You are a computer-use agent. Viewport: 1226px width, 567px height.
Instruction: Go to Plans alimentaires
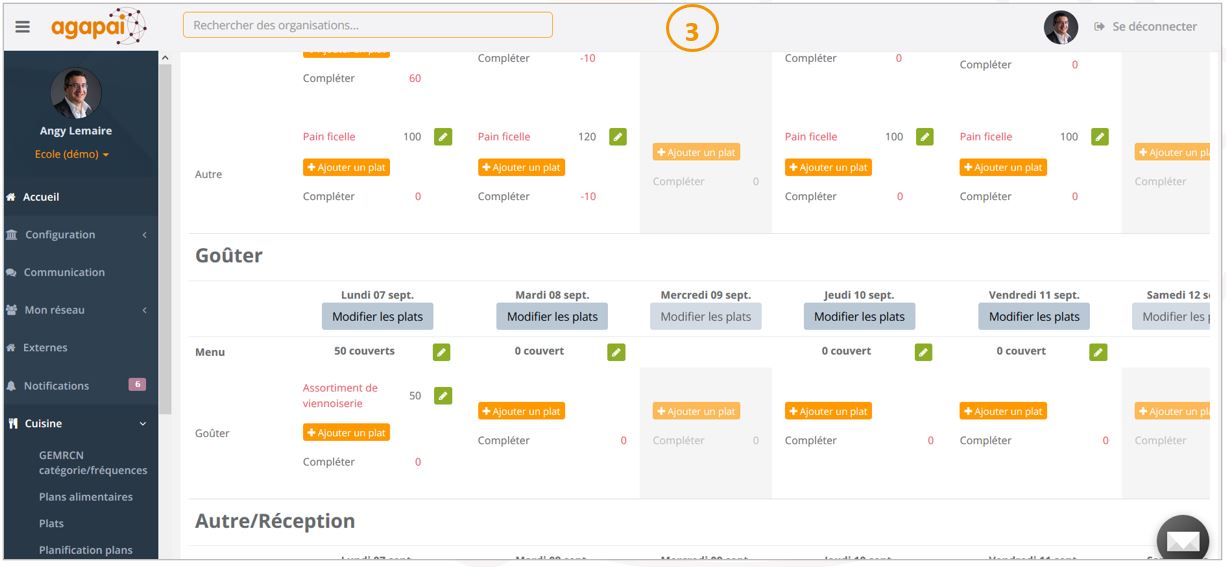click(85, 497)
